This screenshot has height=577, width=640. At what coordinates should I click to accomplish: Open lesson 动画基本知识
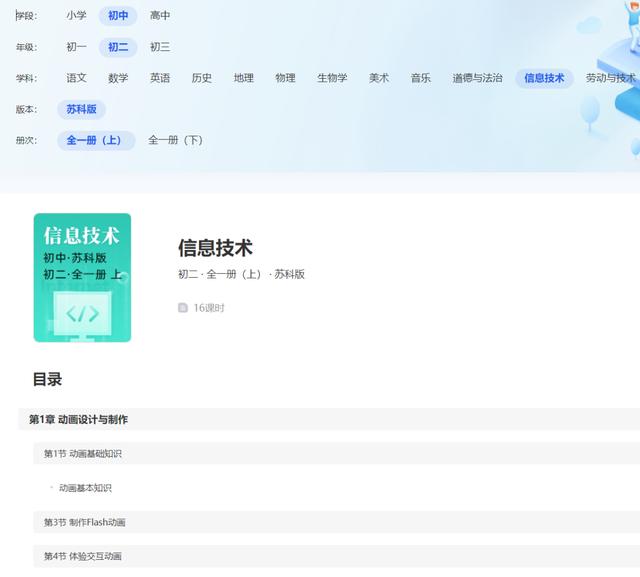click(85, 488)
